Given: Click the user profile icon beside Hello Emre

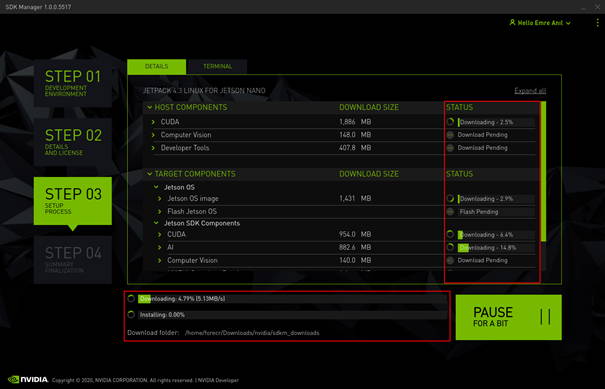Looking at the screenshot, I should (x=512, y=22).
